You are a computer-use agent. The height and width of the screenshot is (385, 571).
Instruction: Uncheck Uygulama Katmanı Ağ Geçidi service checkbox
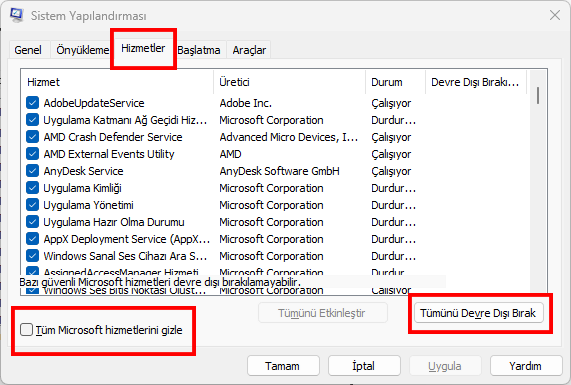(32, 120)
